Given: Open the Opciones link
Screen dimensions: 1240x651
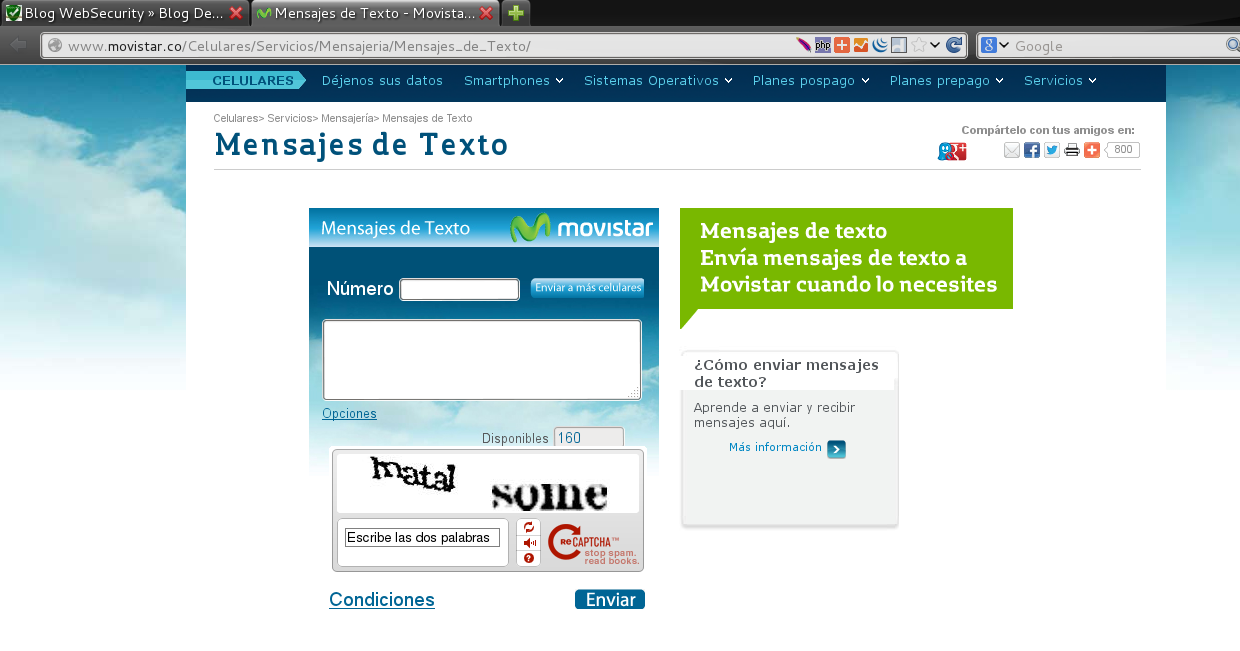Looking at the screenshot, I should (349, 414).
